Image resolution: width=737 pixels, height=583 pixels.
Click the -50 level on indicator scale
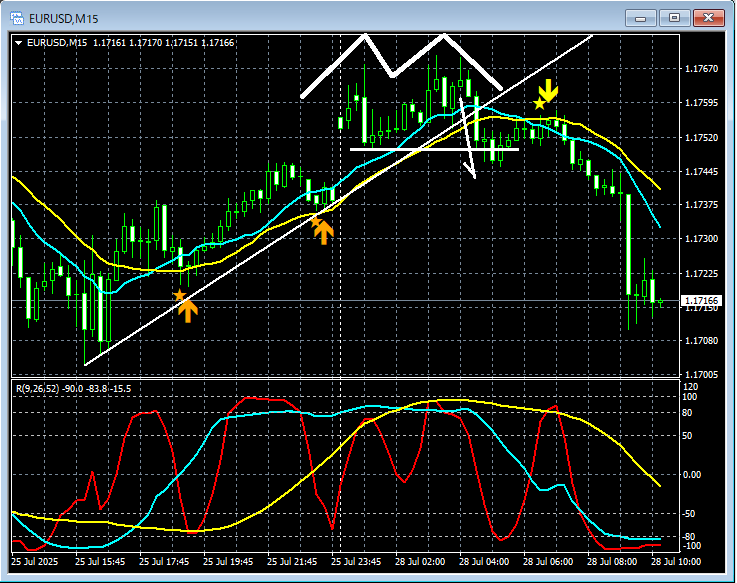point(689,514)
